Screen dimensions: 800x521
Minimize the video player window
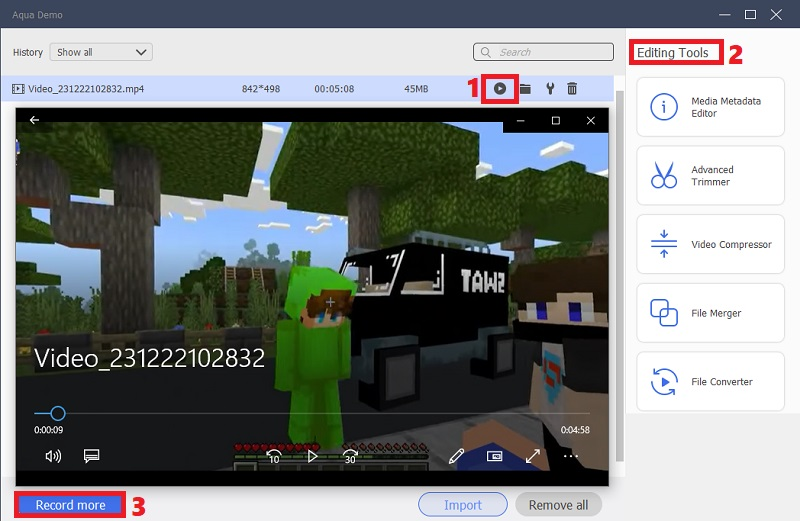[x=520, y=120]
